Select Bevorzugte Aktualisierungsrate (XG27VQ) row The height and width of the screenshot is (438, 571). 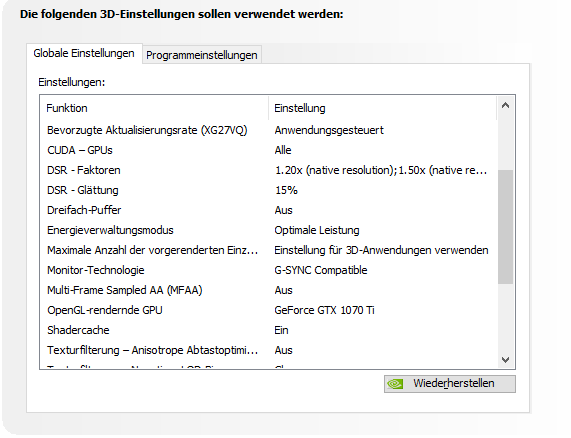pos(268,130)
